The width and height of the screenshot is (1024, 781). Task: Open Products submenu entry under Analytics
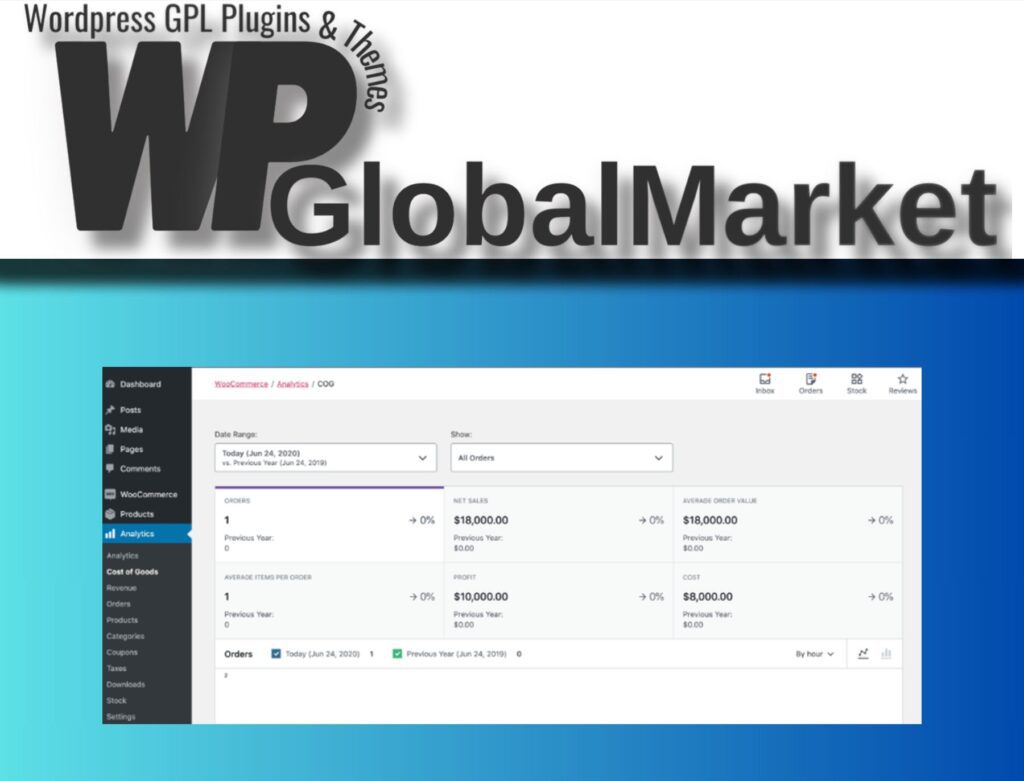[x=122, y=620]
